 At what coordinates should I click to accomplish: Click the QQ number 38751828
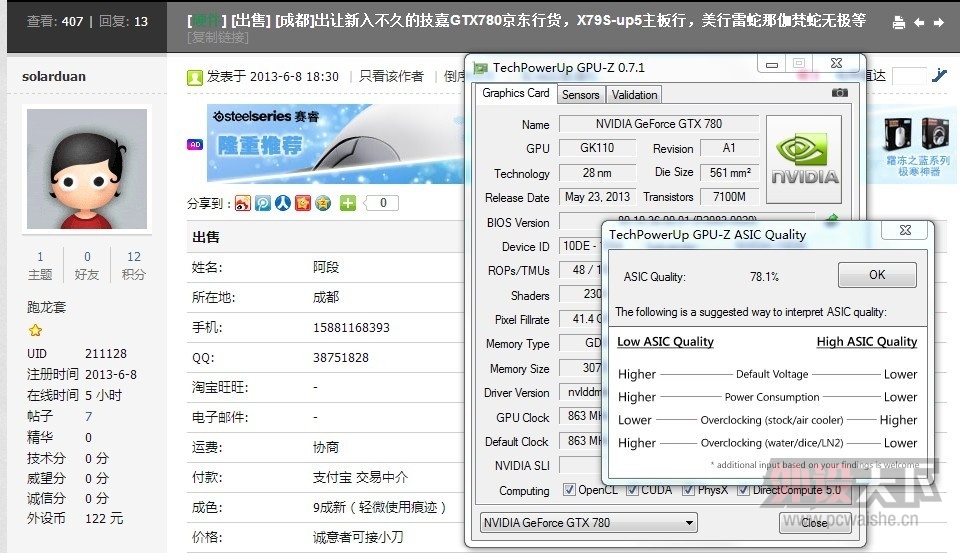341,358
